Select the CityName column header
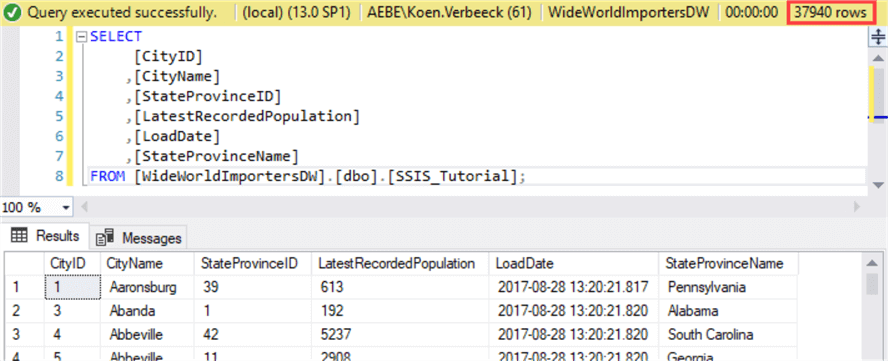 pyautogui.click(x=148, y=264)
